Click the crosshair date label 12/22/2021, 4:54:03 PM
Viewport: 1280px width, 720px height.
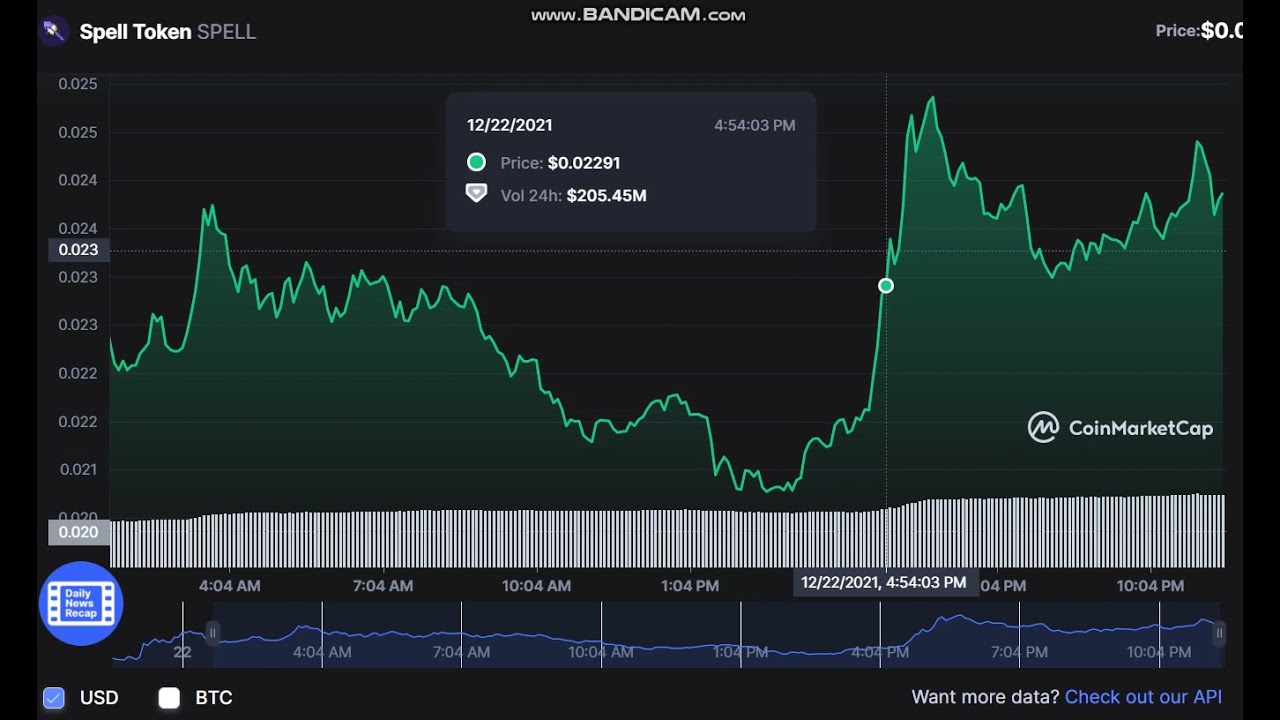point(884,582)
